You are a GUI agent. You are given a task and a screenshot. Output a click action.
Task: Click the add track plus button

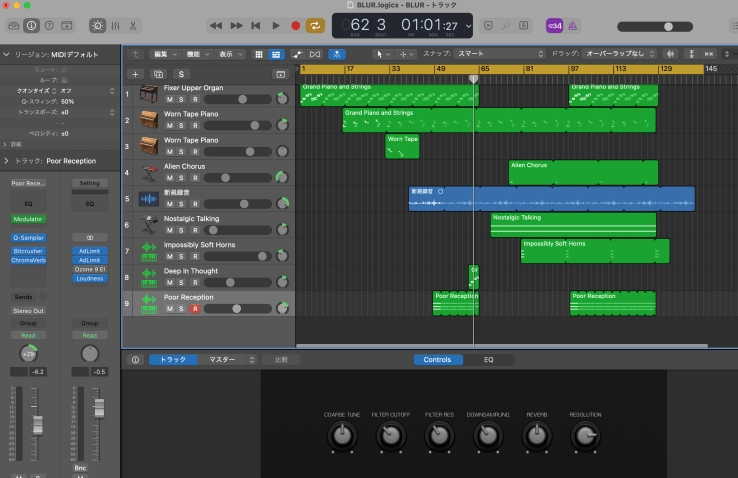point(135,74)
